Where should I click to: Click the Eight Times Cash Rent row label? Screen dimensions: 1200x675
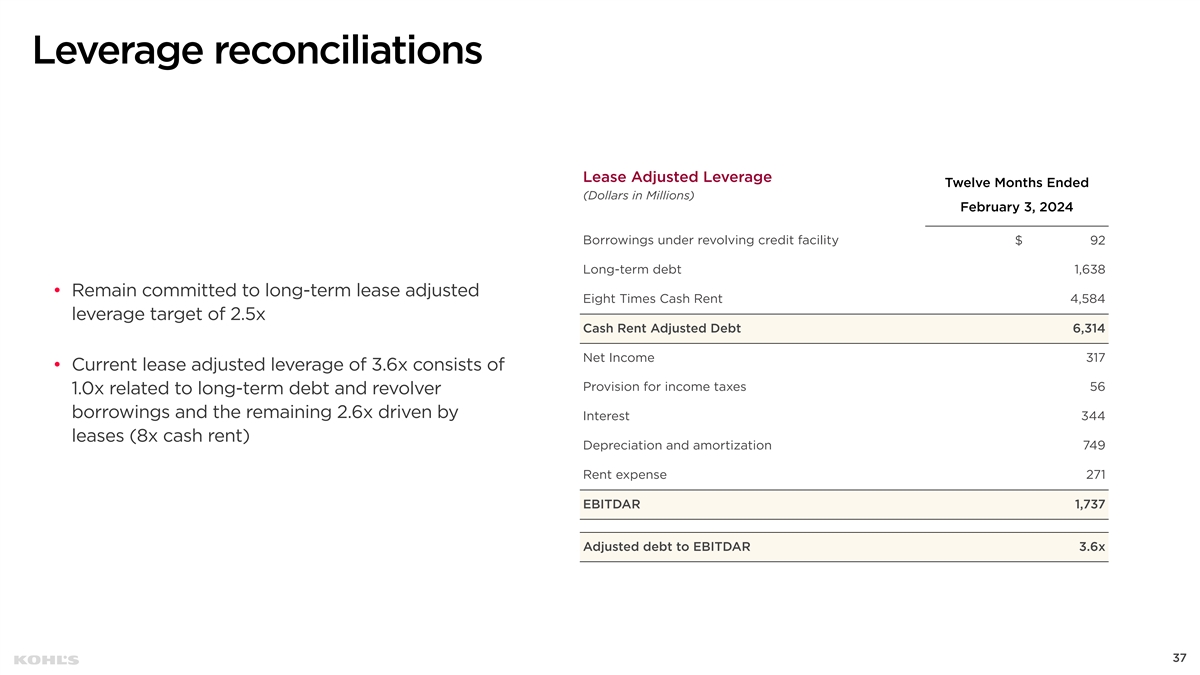(x=652, y=299)
